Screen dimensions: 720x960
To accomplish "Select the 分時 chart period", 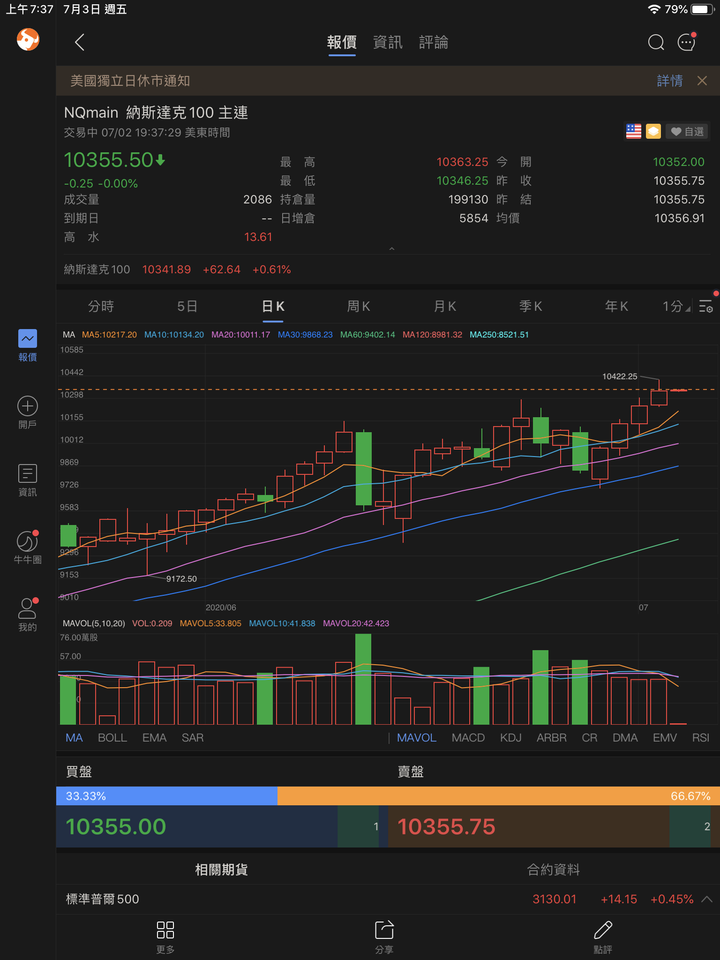I will tap(101, 306).
